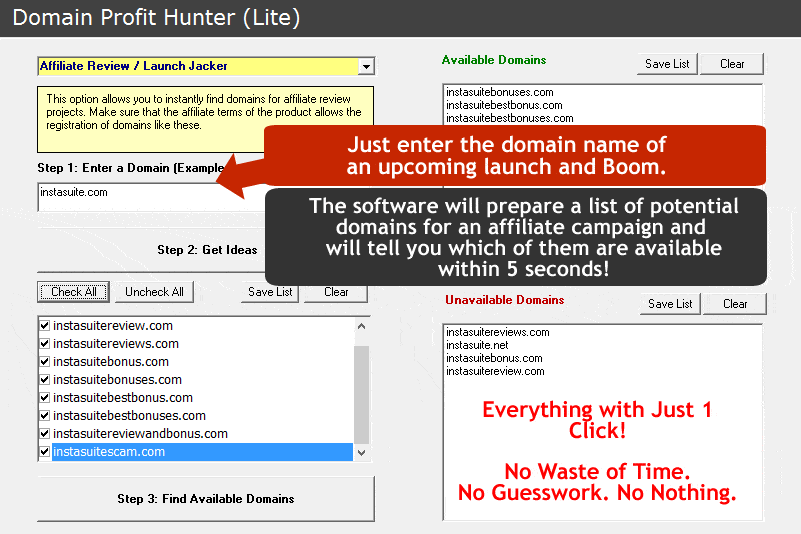Select instasuitebonus.com in Unavailable Domains
The image size is (801, 534).
click(494, 358)
